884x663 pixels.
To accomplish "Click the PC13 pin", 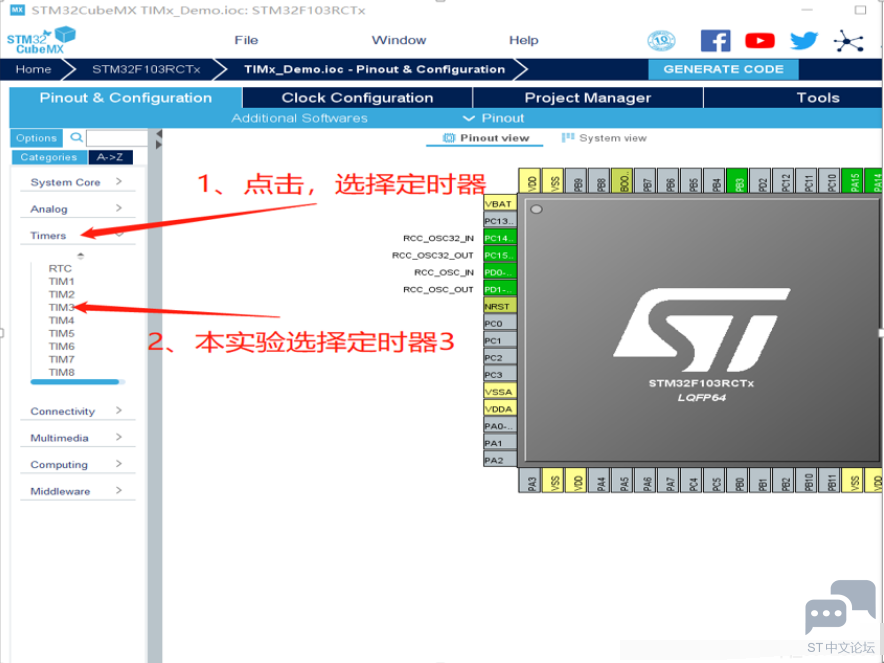I will tap(500, 220).
